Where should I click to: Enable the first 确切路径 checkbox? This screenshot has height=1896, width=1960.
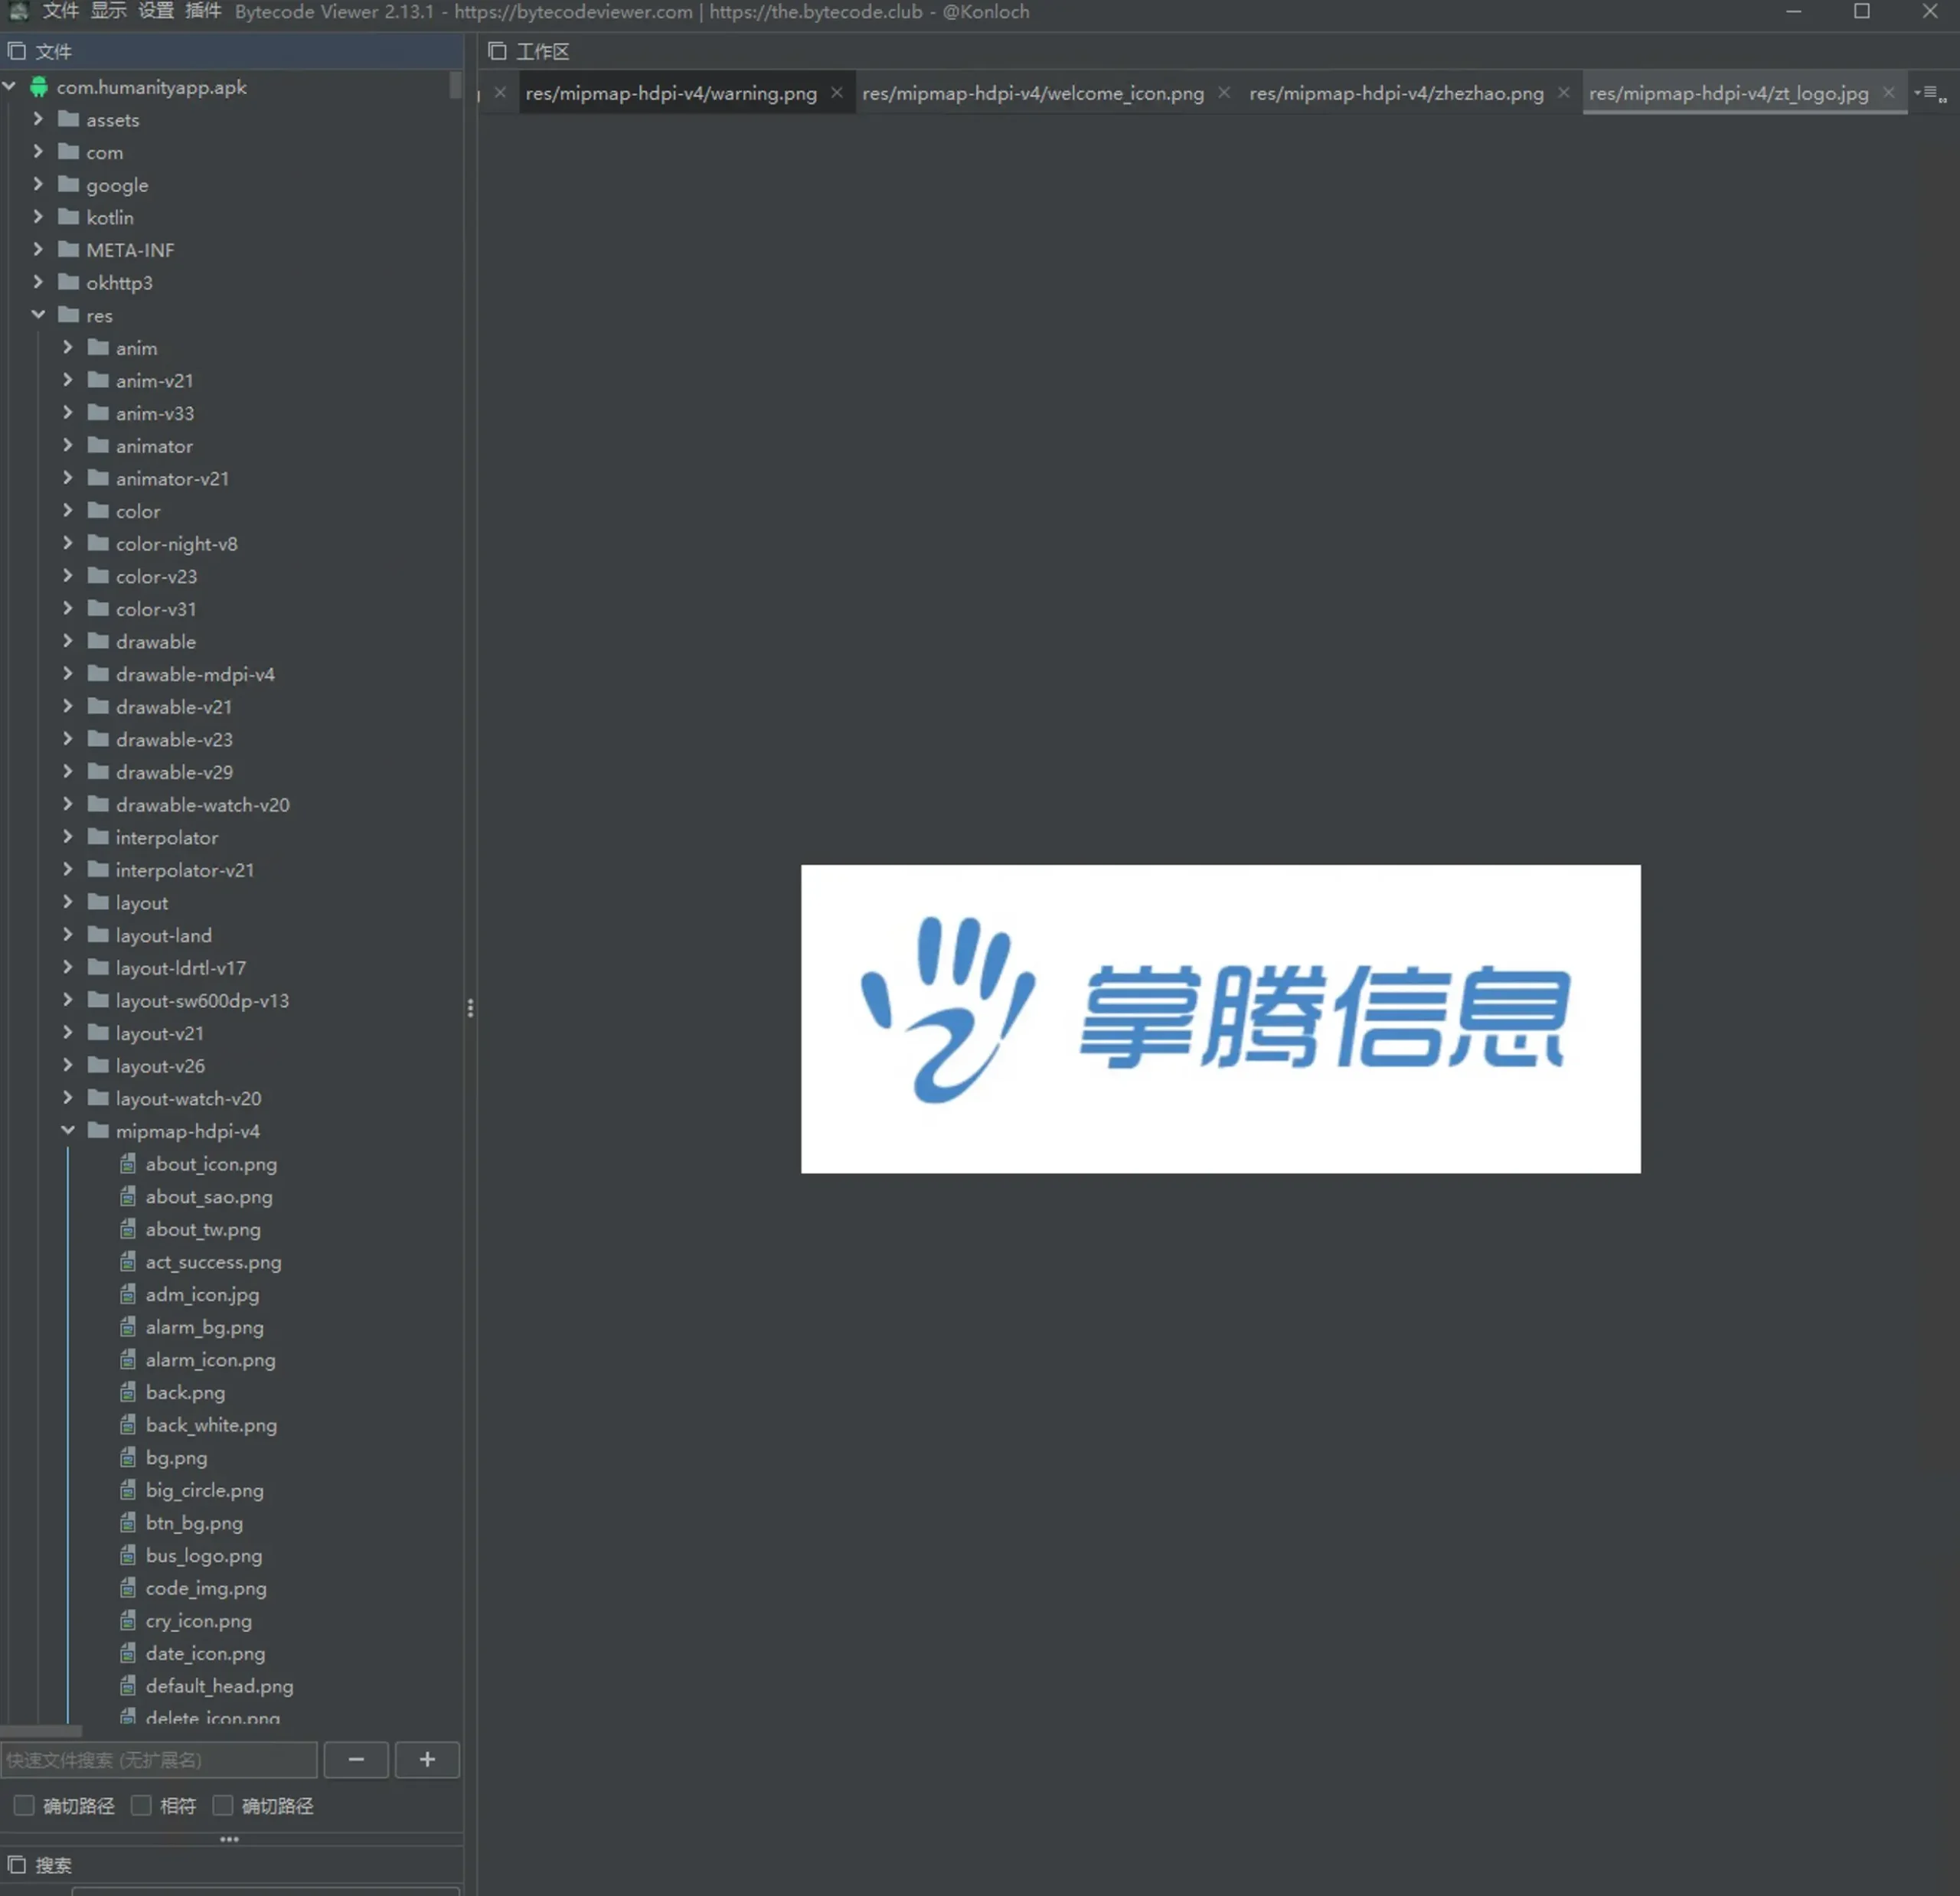click(23, 1805)
